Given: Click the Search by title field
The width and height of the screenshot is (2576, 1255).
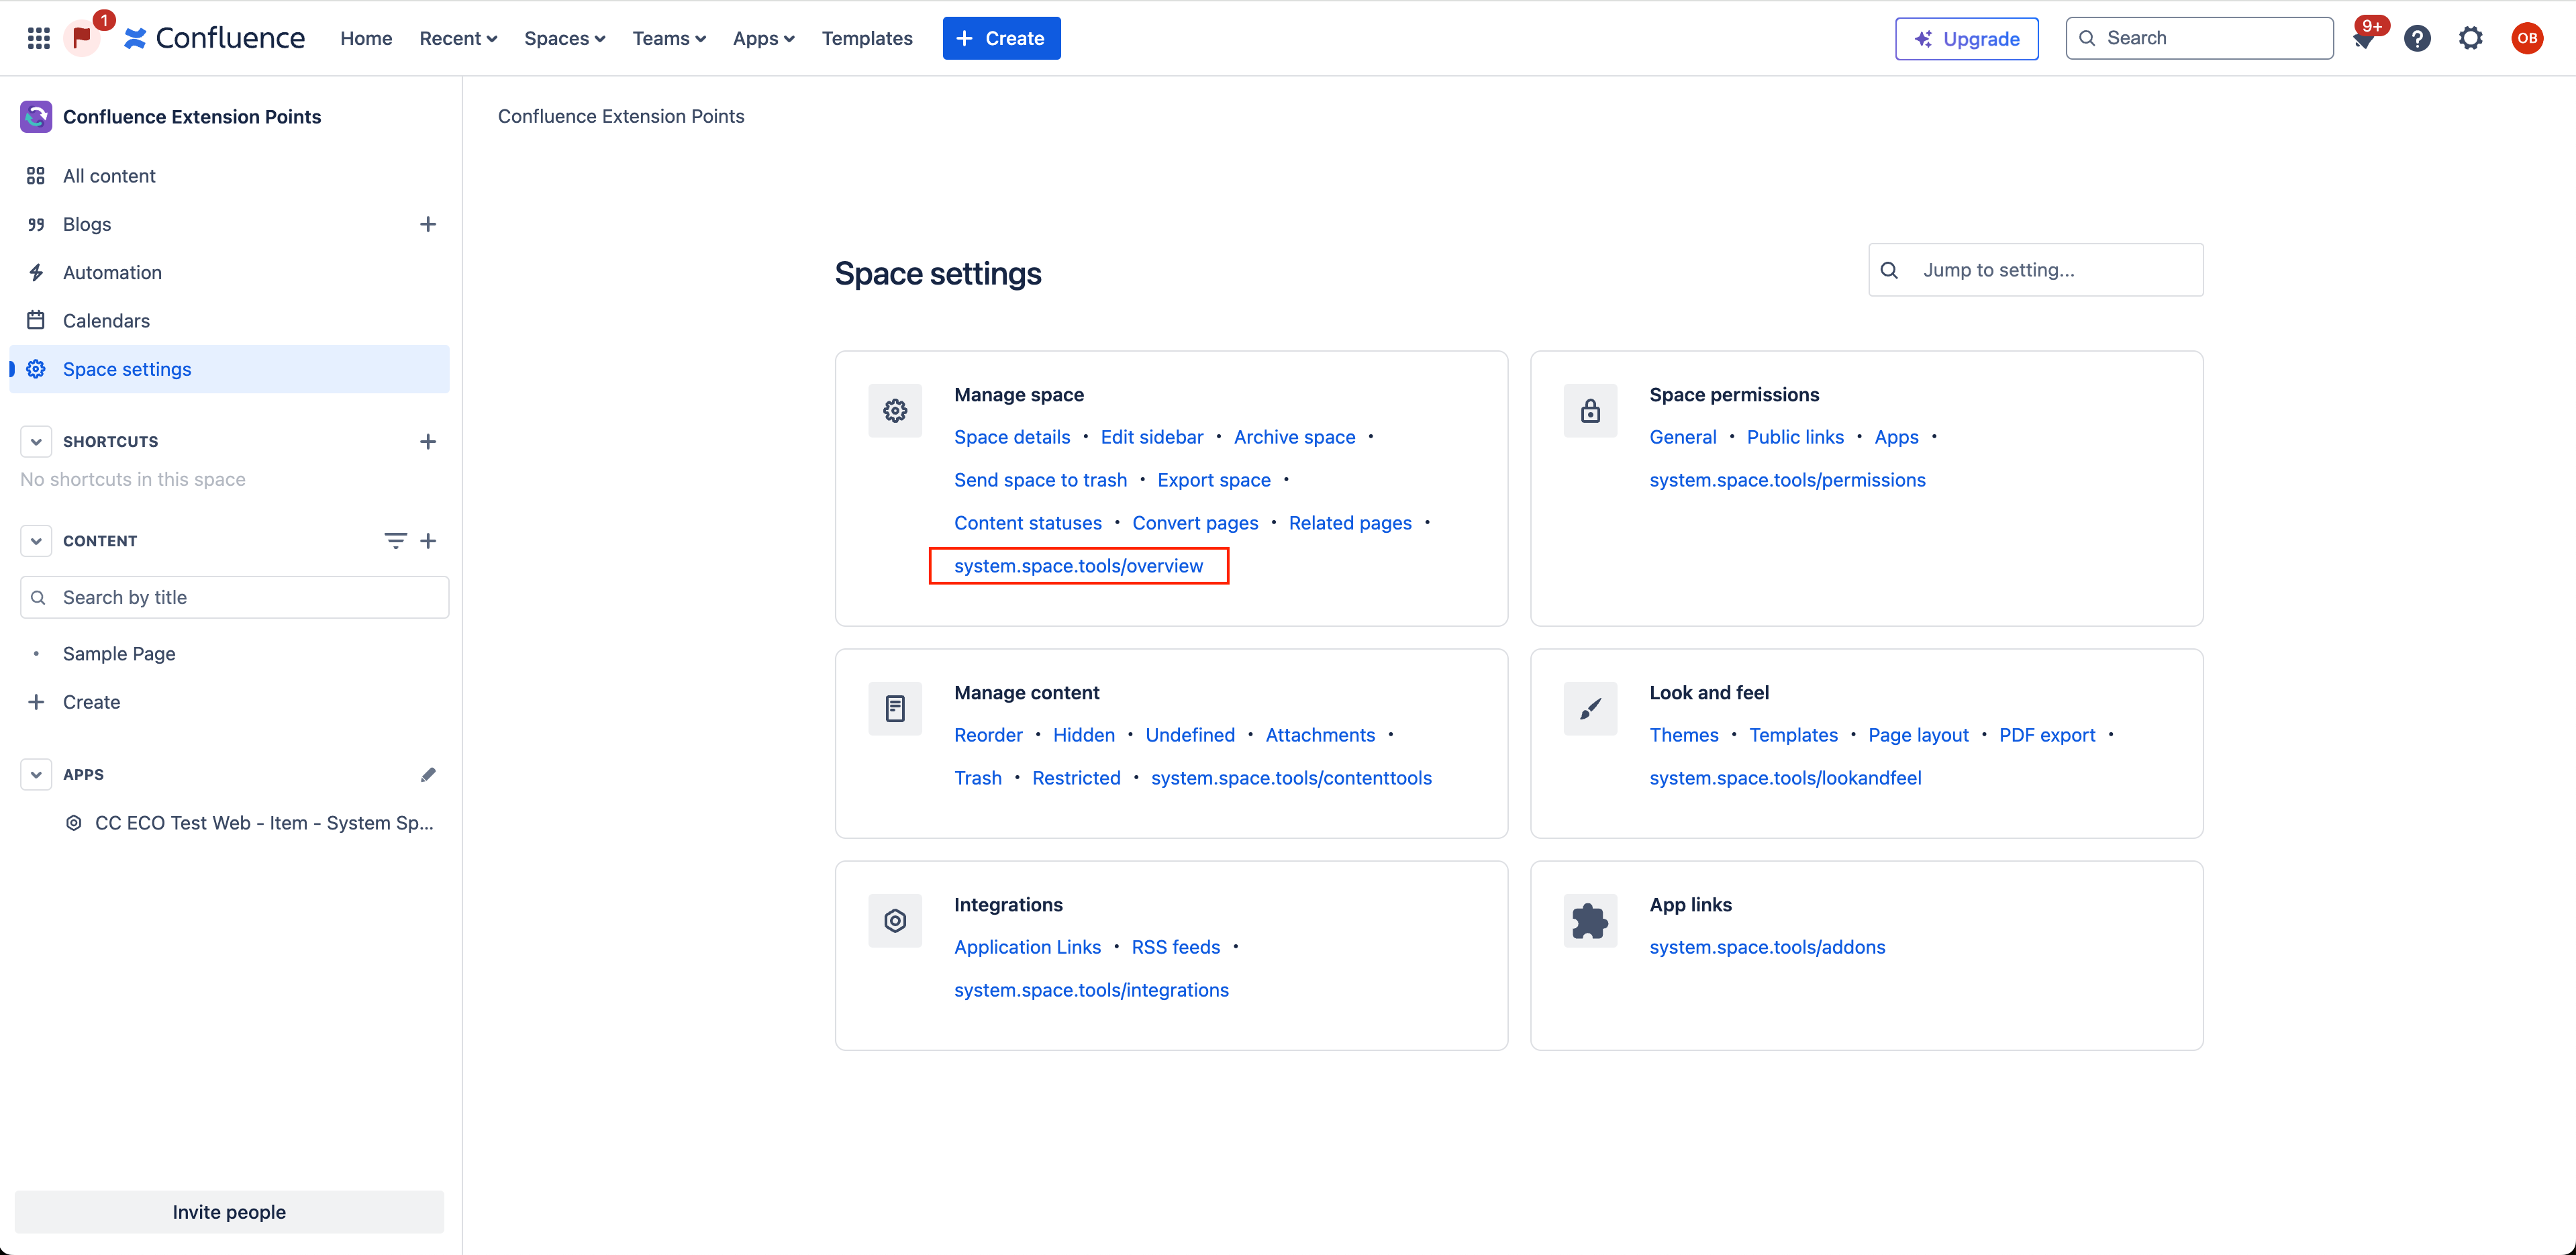Looking at the screenshot, I should [234, 597].
